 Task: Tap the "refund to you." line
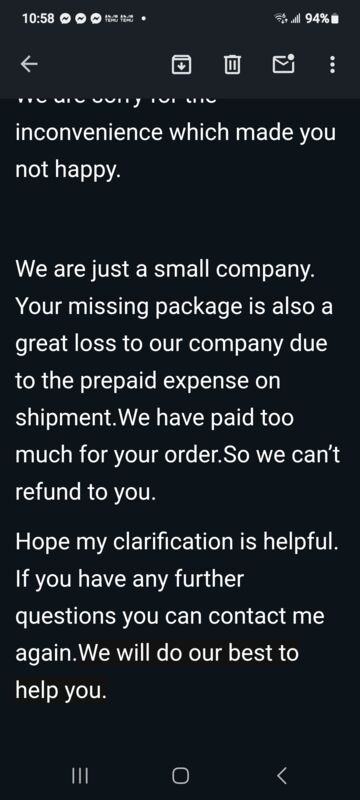tap(85, 492)
